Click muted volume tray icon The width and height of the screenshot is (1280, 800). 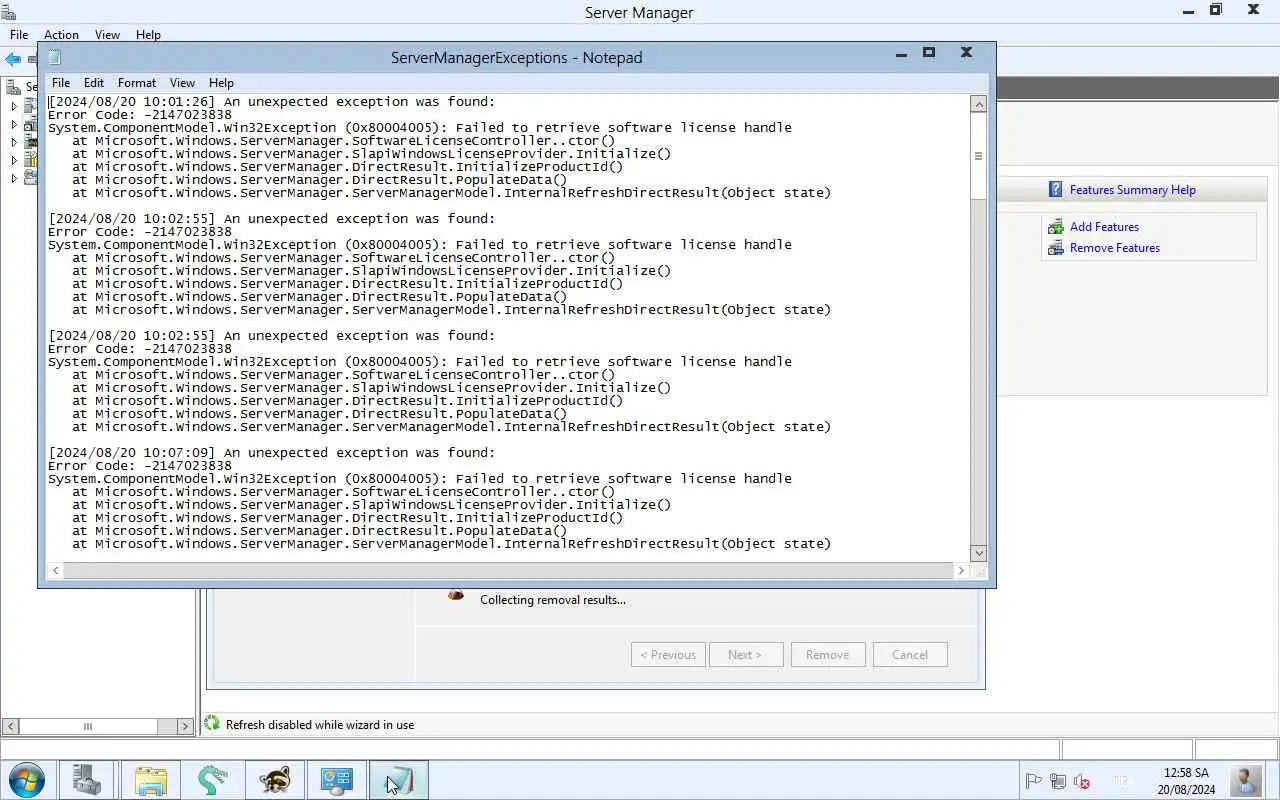click(x=1081, y=781)
